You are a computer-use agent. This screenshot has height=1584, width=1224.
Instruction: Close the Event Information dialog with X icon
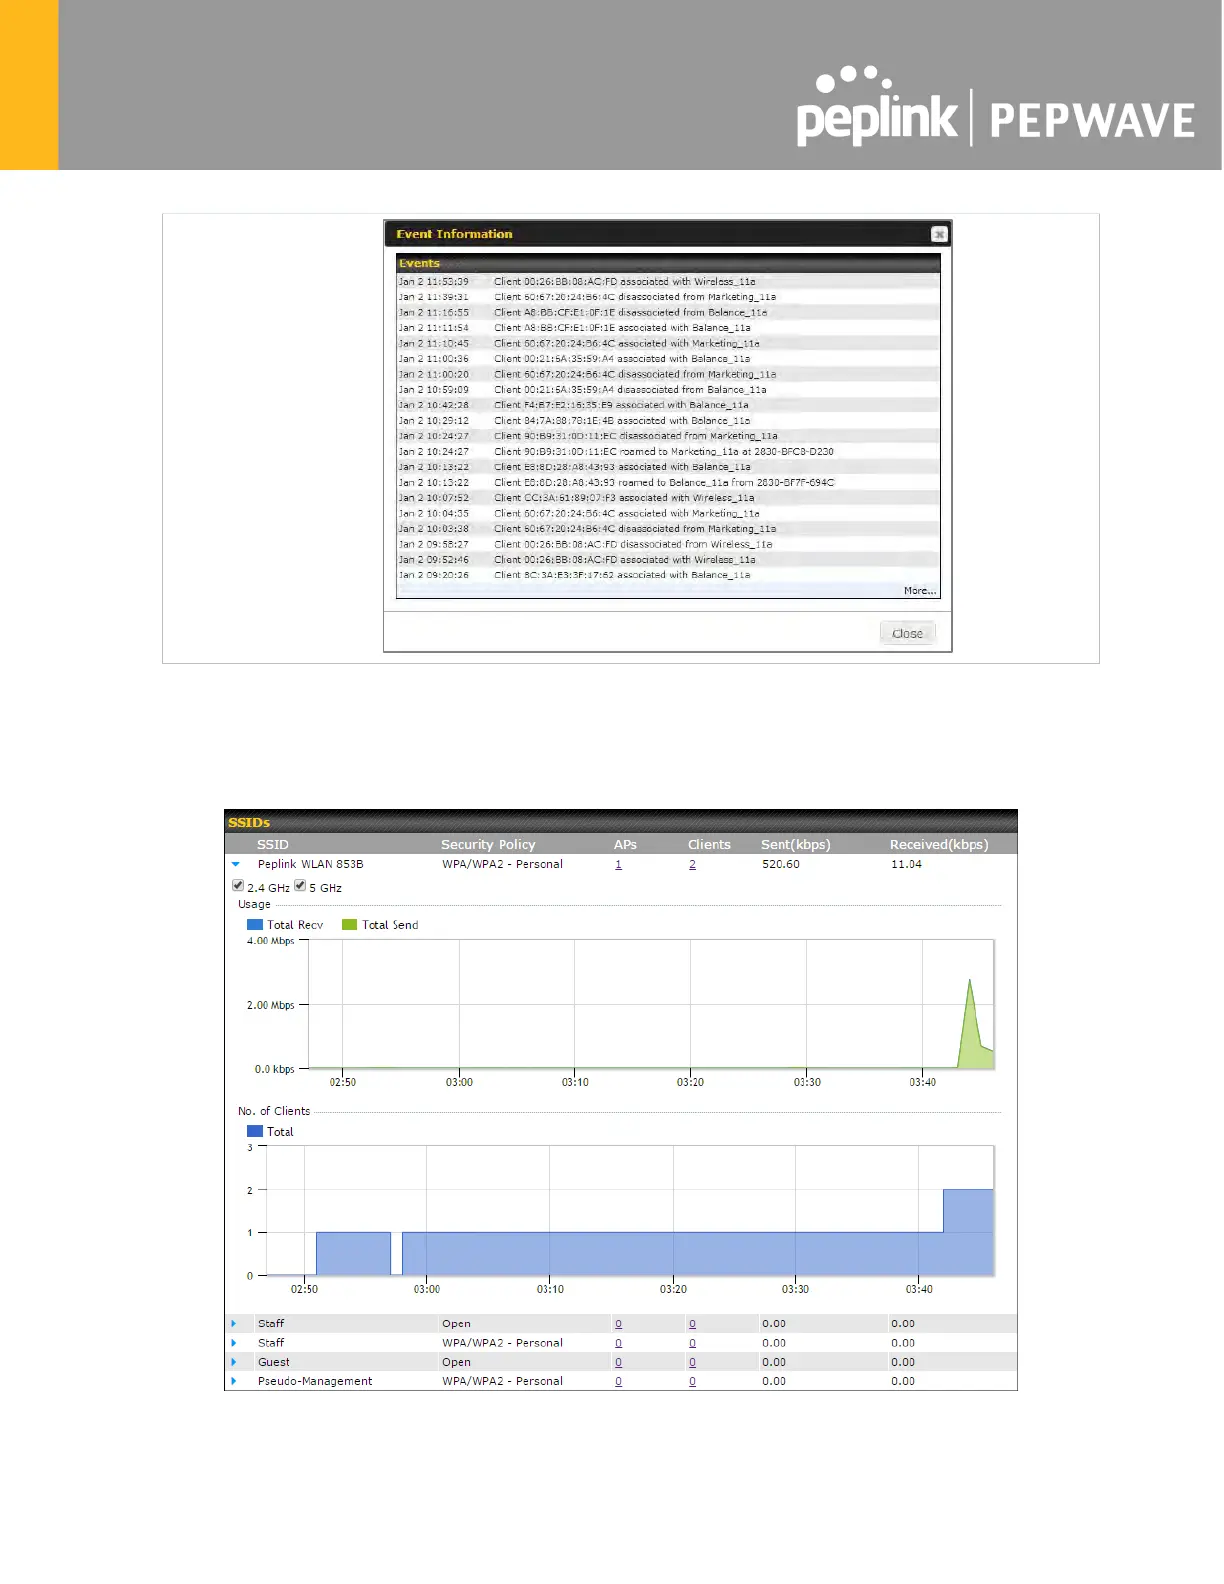pos(938,234)
